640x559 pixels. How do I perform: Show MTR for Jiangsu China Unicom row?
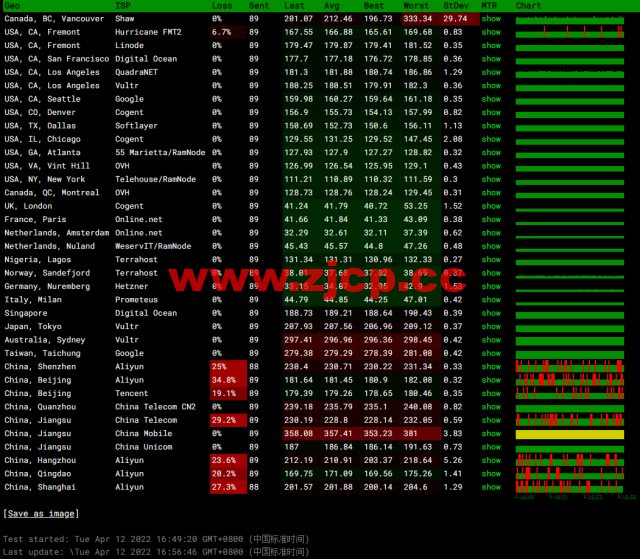(x=491, y=447)
